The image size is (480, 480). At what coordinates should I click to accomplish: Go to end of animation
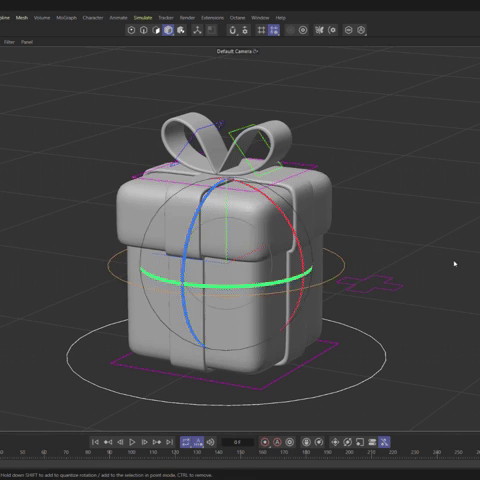169,442
